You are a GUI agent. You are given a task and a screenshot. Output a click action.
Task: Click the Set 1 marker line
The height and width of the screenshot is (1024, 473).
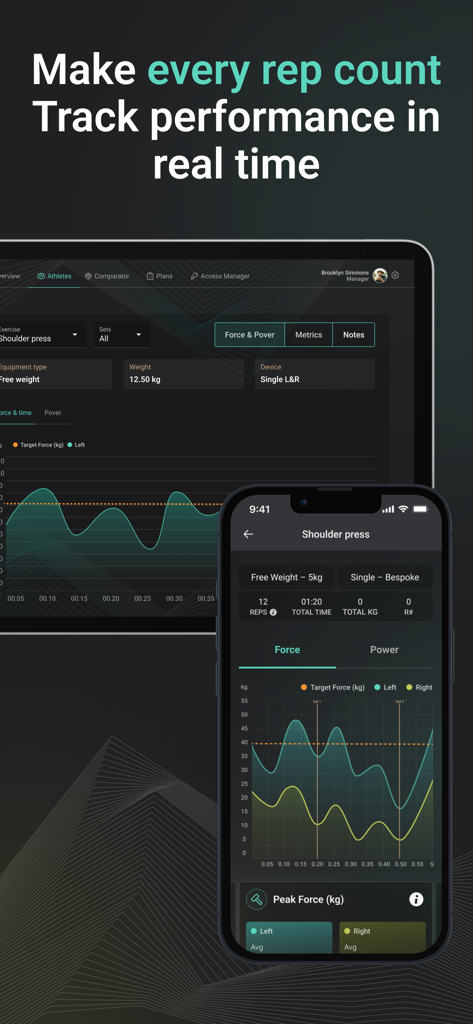tap(318, 778)
